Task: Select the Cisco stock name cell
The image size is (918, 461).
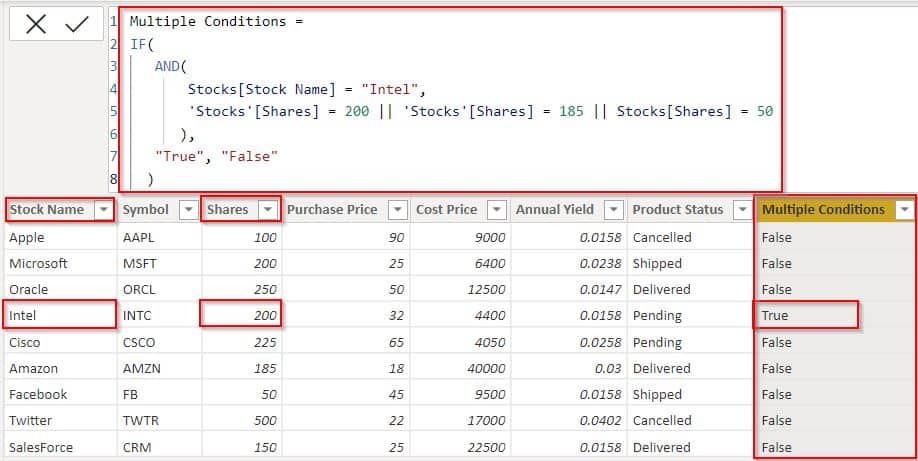Action: [60, 342]
